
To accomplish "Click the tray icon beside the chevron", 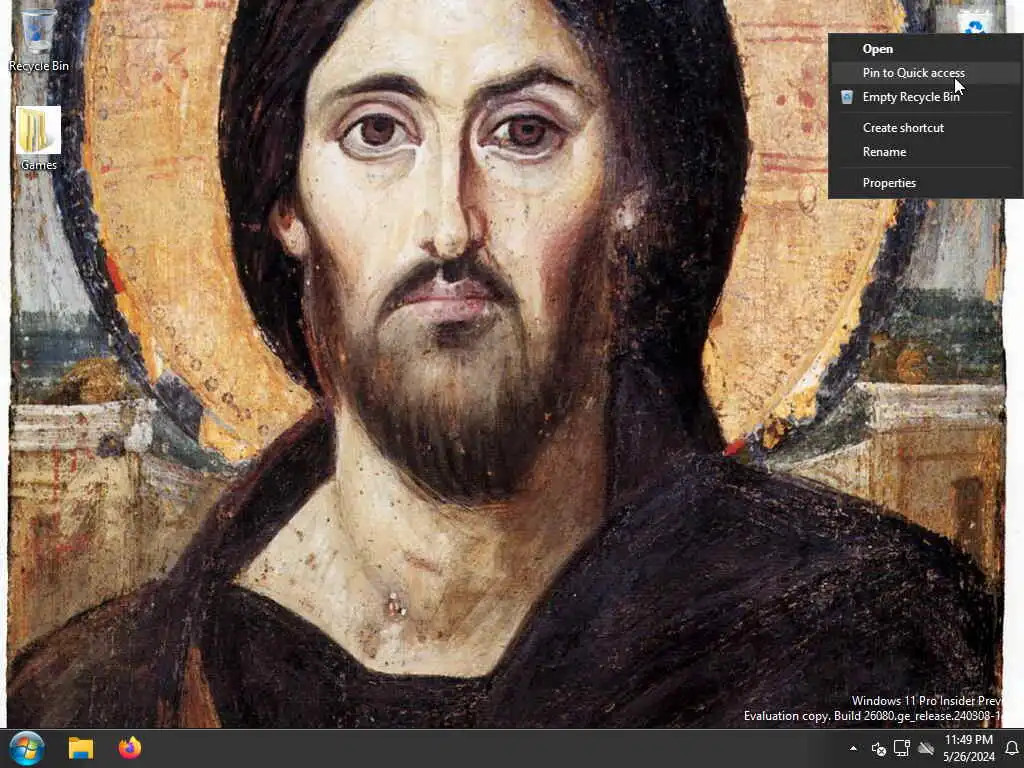I will click(x=878, y=748).
